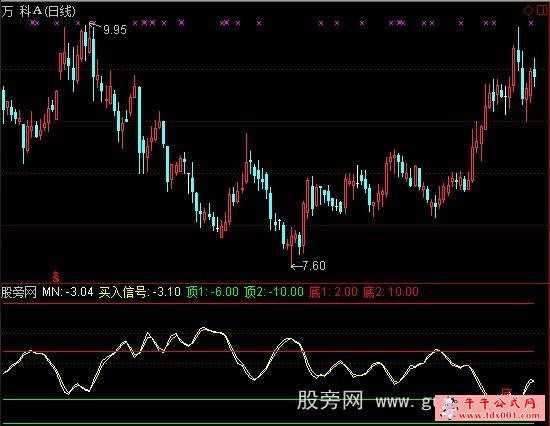Click the green 顶2: -10.00 label
This screenshot has height=426, width=550.
click(274, 292)
